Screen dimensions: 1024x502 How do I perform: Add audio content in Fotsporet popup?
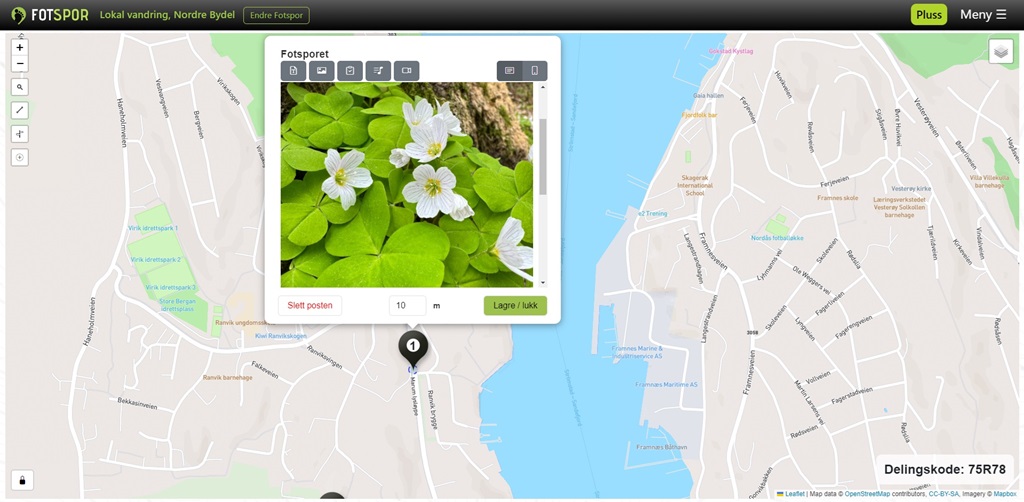coord(378,71)
